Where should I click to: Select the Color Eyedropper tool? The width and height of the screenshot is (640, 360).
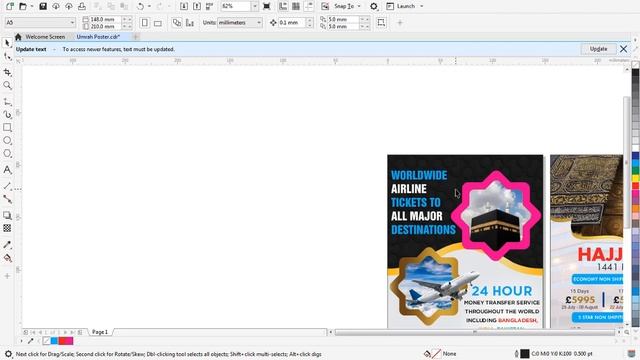7,244
